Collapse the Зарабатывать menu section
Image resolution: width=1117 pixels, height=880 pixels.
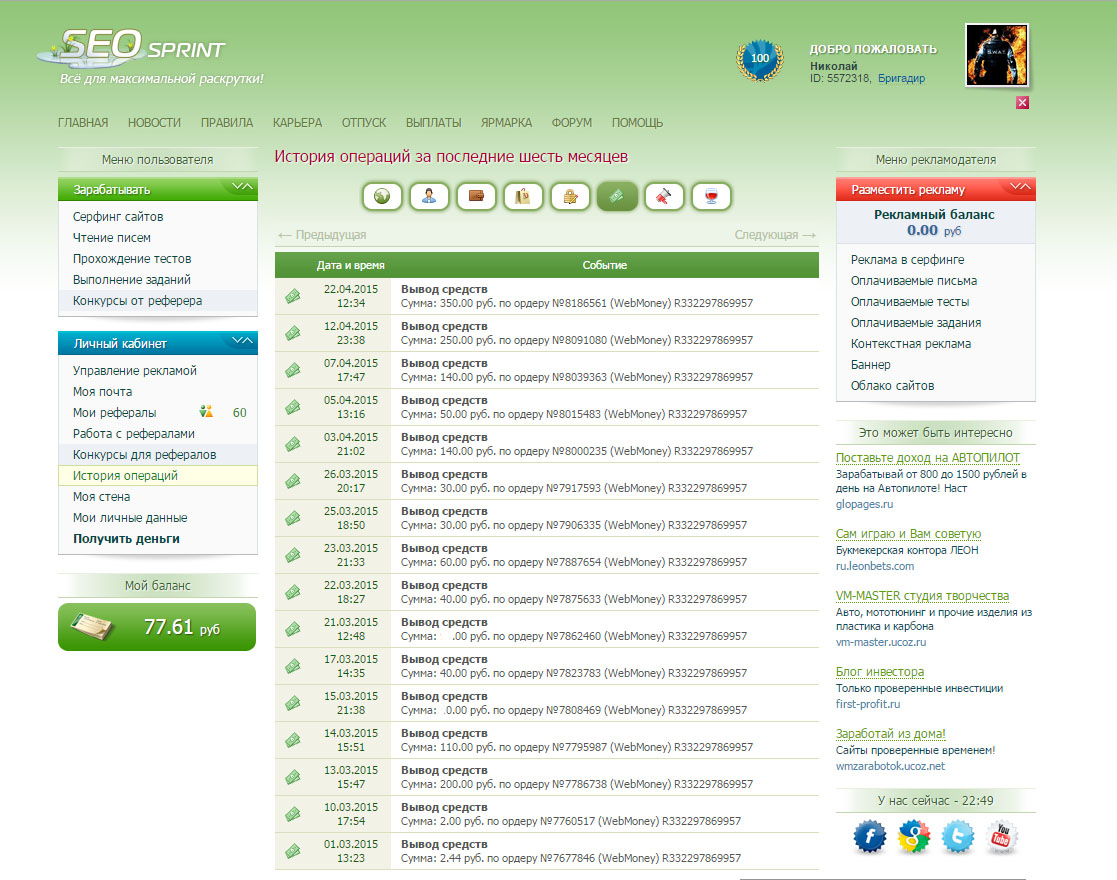click(x=242, y=188)
